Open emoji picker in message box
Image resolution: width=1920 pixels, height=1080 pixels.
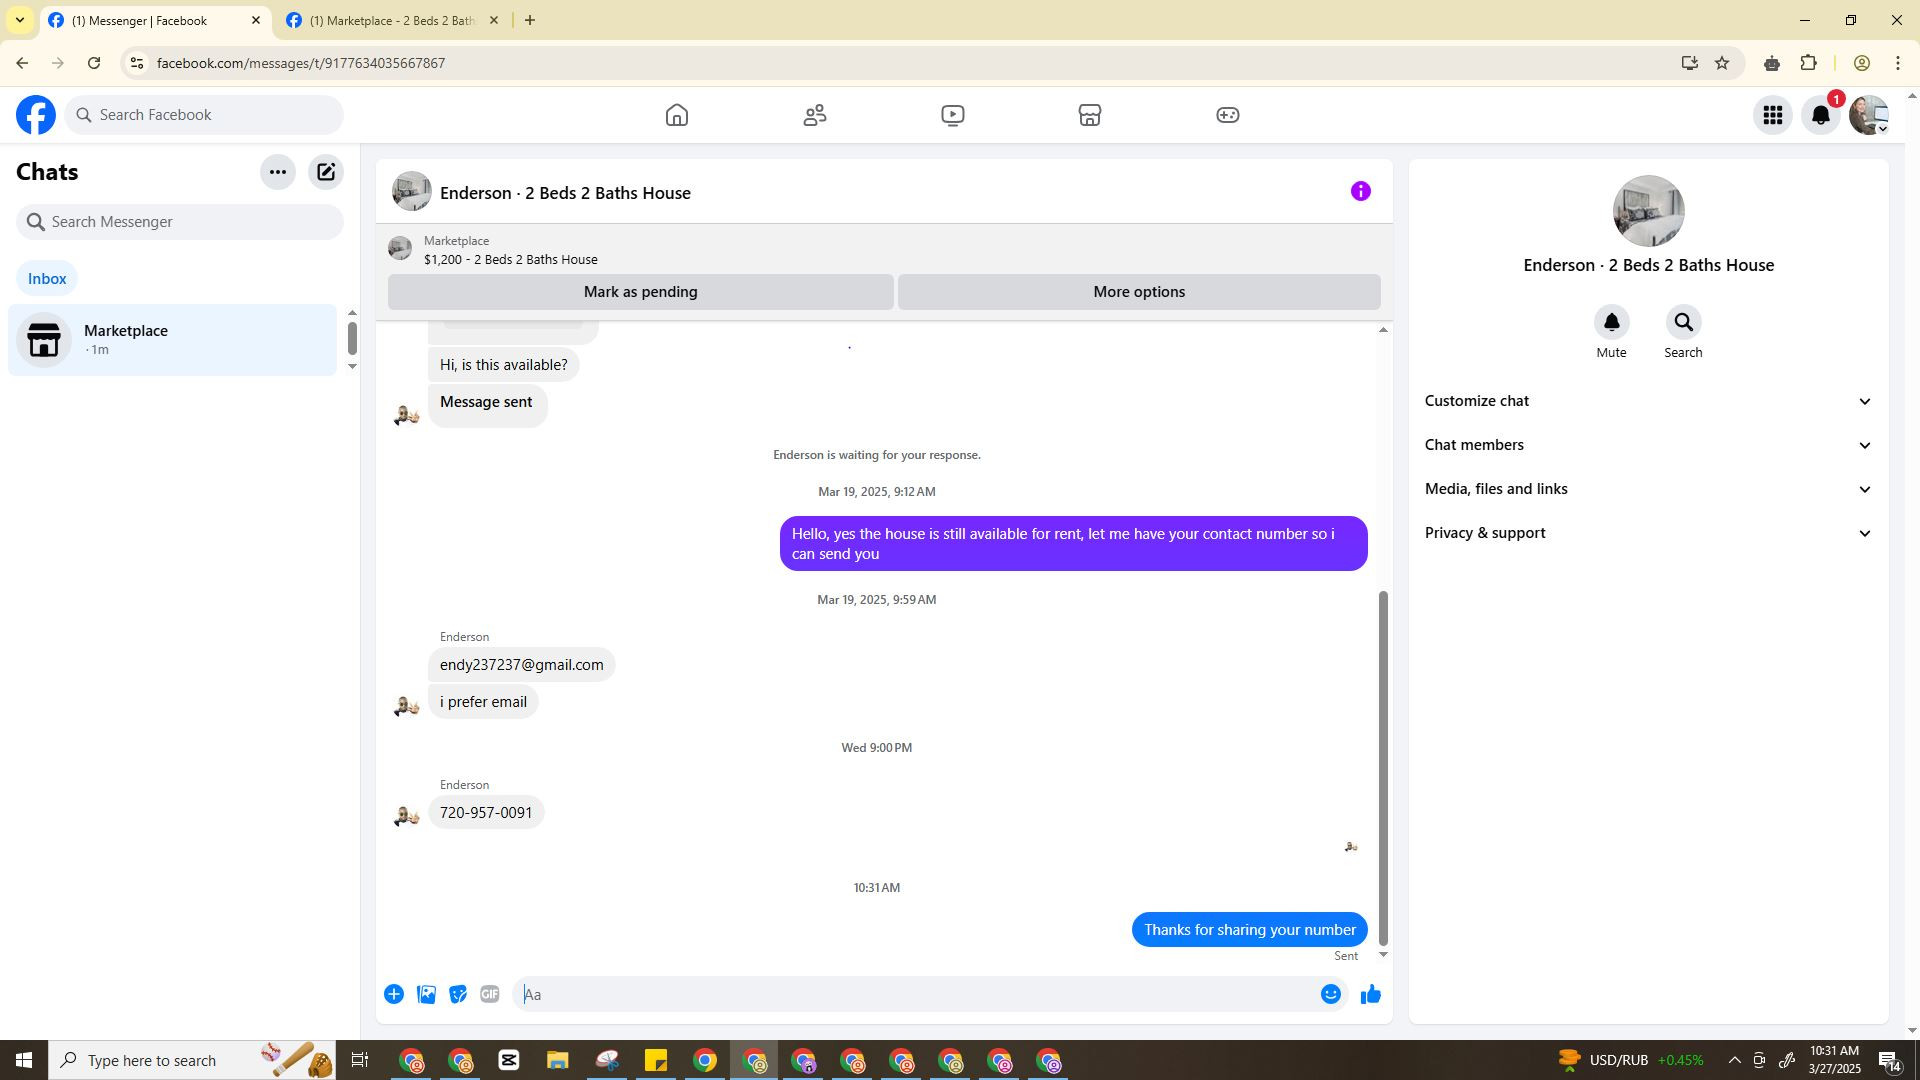tap(1331, 994)
